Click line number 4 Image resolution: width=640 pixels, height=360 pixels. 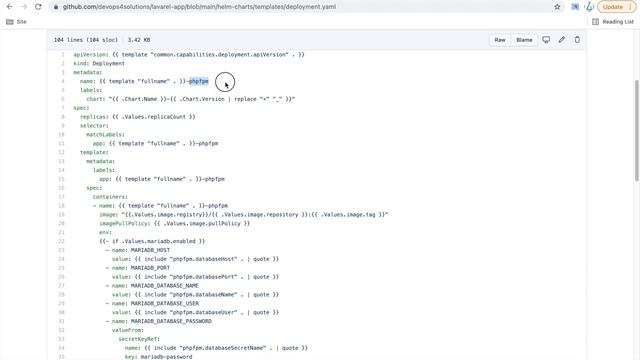pyautogui.click(x=62, y=81)
